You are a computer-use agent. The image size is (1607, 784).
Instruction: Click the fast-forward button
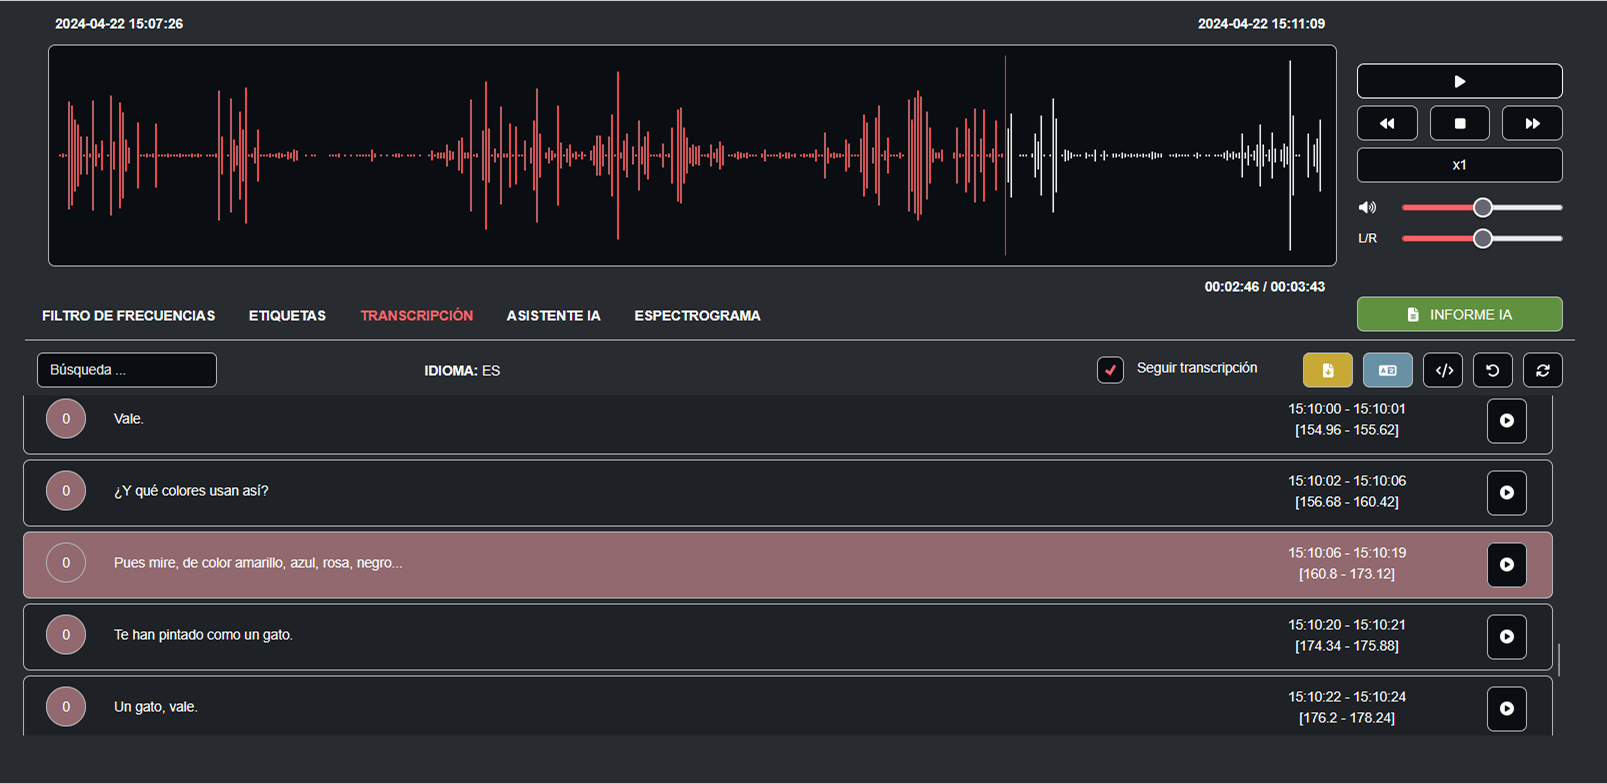[1532, 123]
